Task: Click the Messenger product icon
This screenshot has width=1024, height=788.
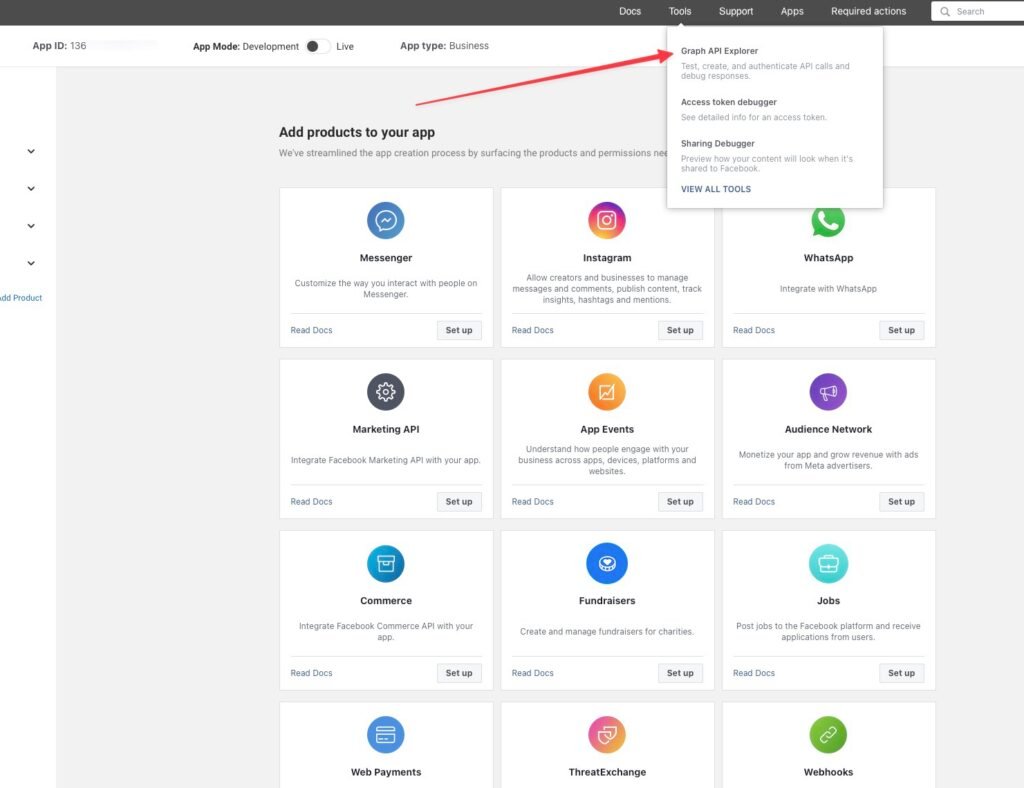Action: 385,221
